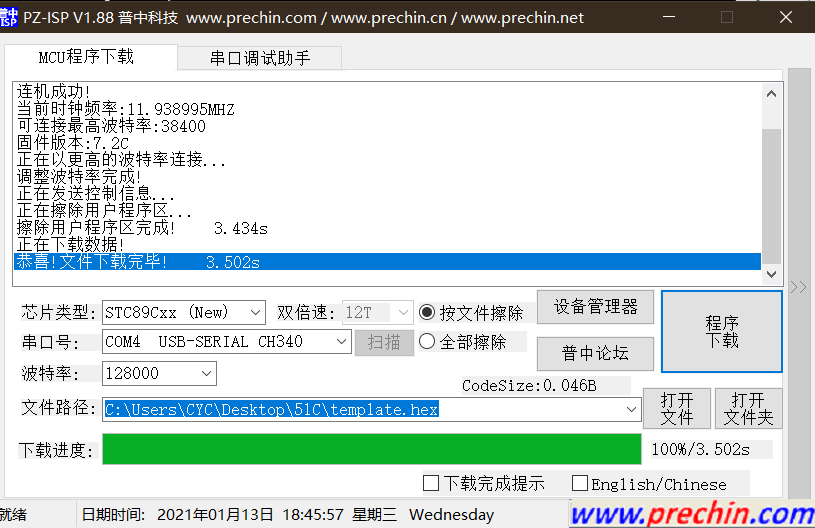Open 串口号 COM4 USB-SERIAL CH340 dropdown
815x528 pixels.
(x=227, y=341)
